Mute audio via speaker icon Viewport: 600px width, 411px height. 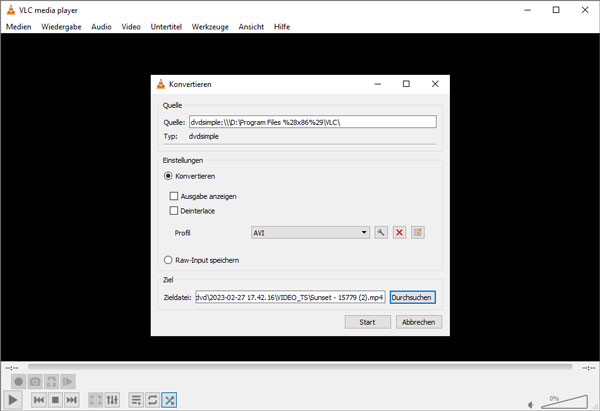point(531,404)
